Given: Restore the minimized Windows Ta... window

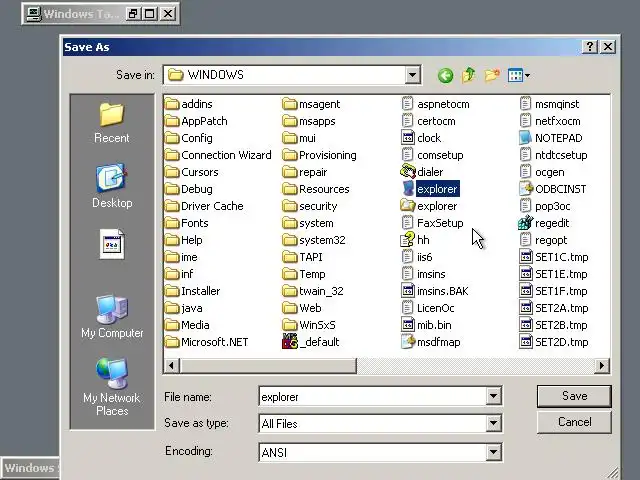Looking at the screenshot, I should (x=133, y=14).
